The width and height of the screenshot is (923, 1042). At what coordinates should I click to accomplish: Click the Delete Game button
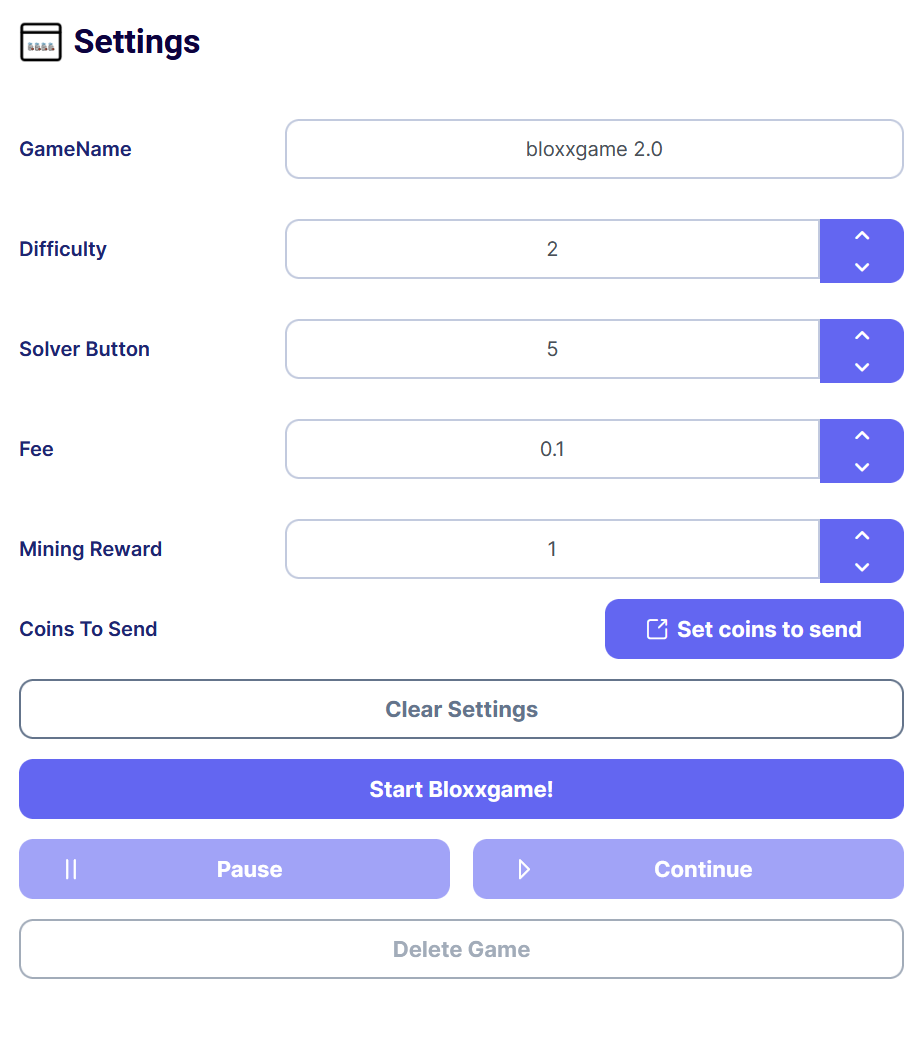[x=461, y=949]
